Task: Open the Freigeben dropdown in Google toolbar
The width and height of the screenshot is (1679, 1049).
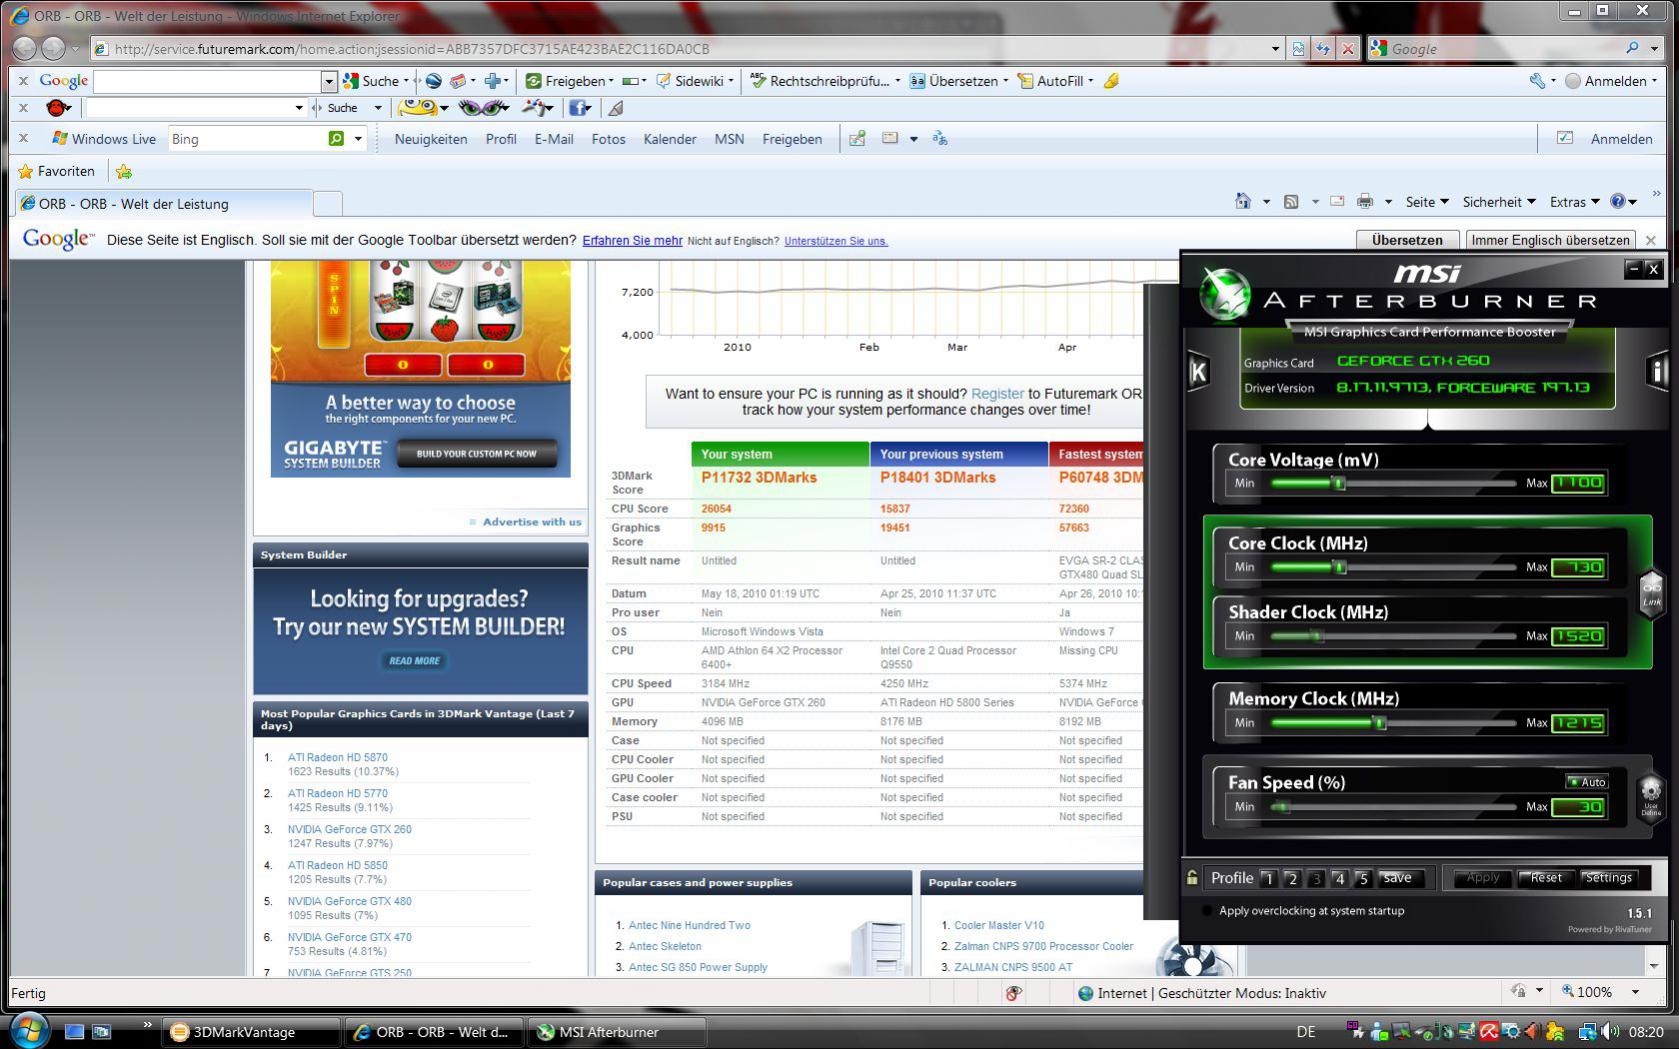Action: [x=610, y=81]
